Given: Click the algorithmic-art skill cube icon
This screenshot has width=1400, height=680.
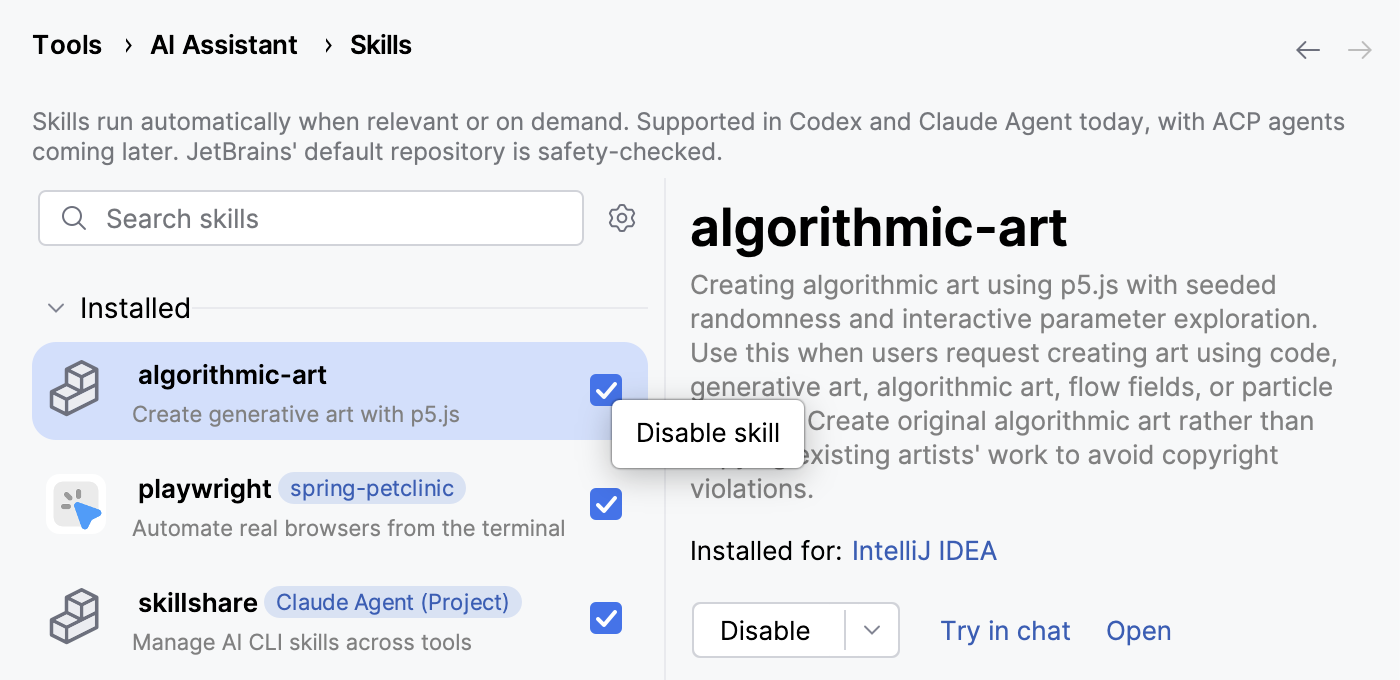Looking at the screenshot, I should (75, 390).
